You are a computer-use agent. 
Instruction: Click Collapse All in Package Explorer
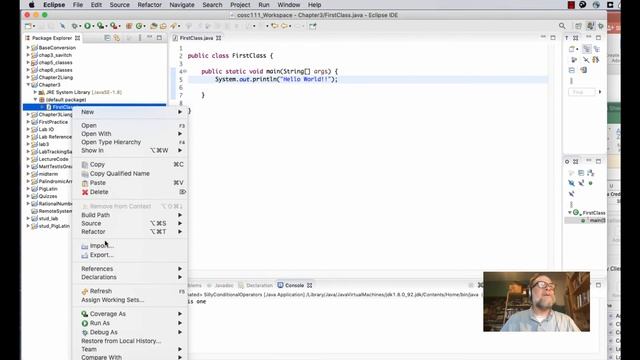click(107, 38)
